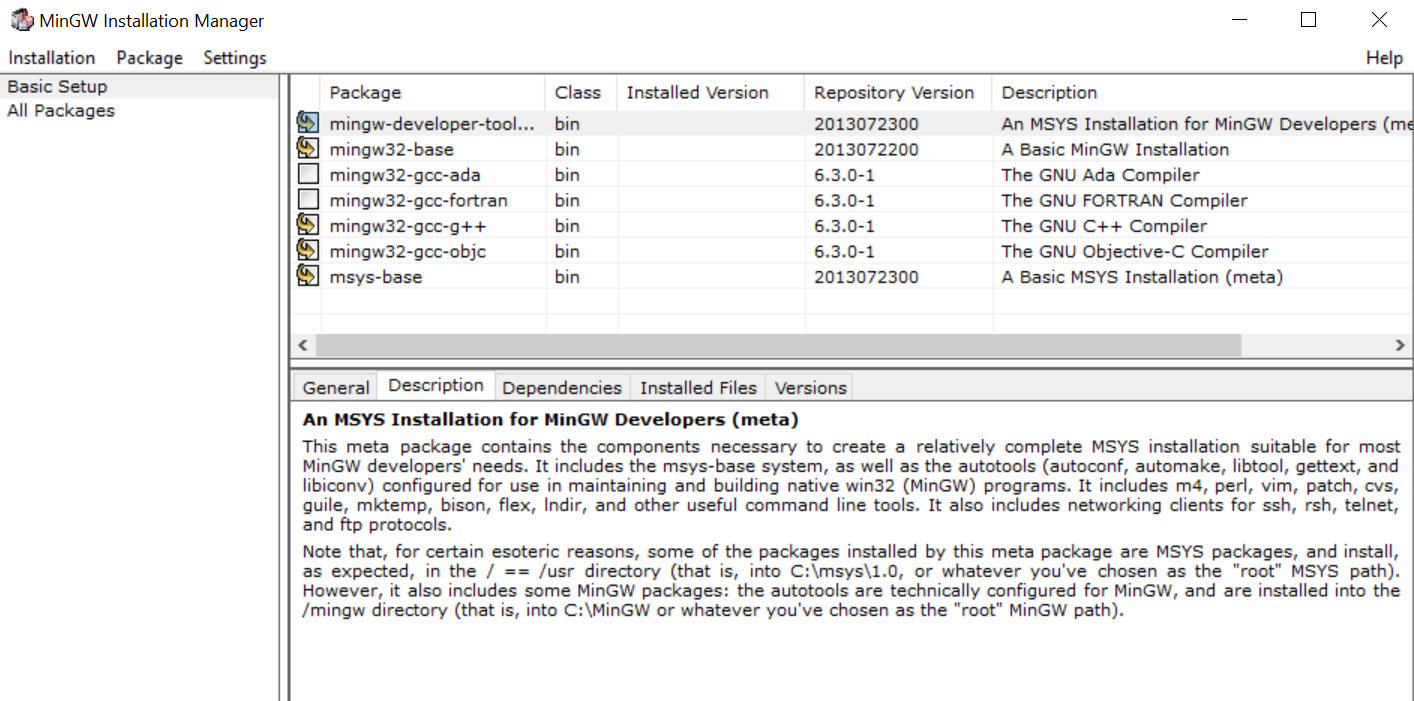Mark the mingw32-gcc-fortran package checkbox
Screen dimensions: 1414x701
(x=308, y=200)
